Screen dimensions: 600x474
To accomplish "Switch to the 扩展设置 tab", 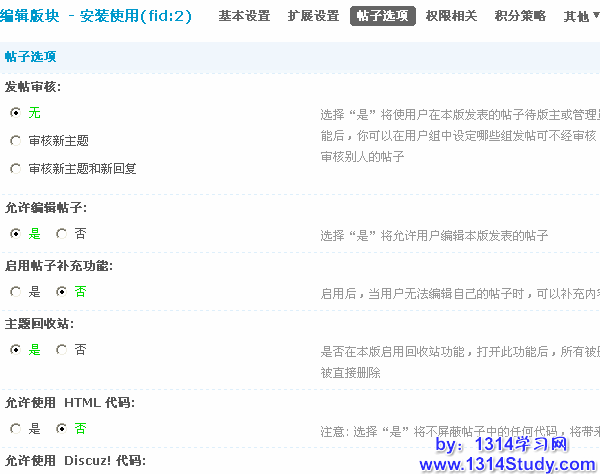I will pyautogui.click(x=313, y=16).
